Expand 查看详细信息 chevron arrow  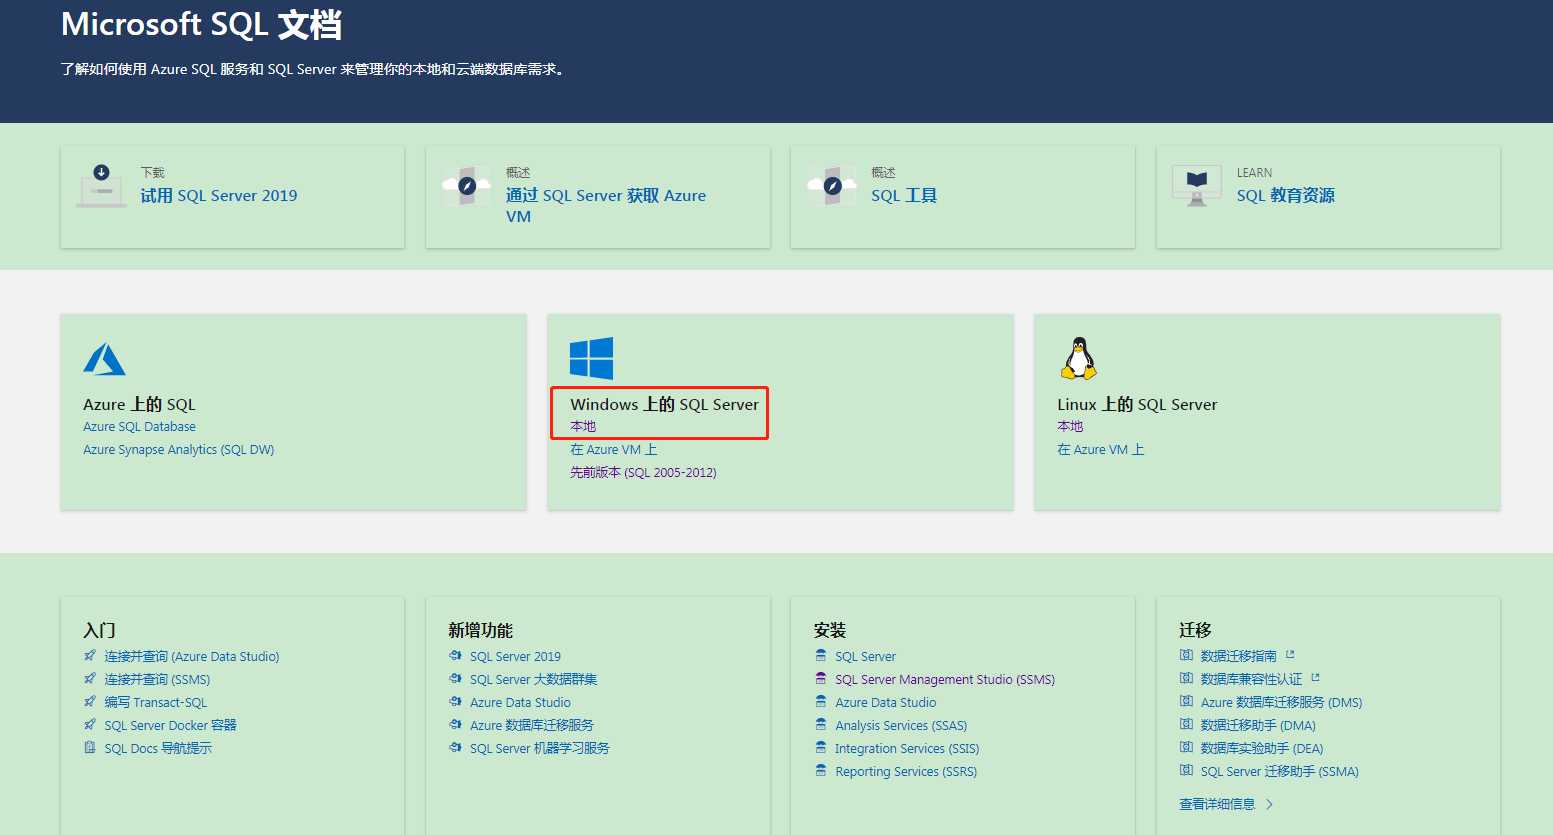coord(1270,804)
